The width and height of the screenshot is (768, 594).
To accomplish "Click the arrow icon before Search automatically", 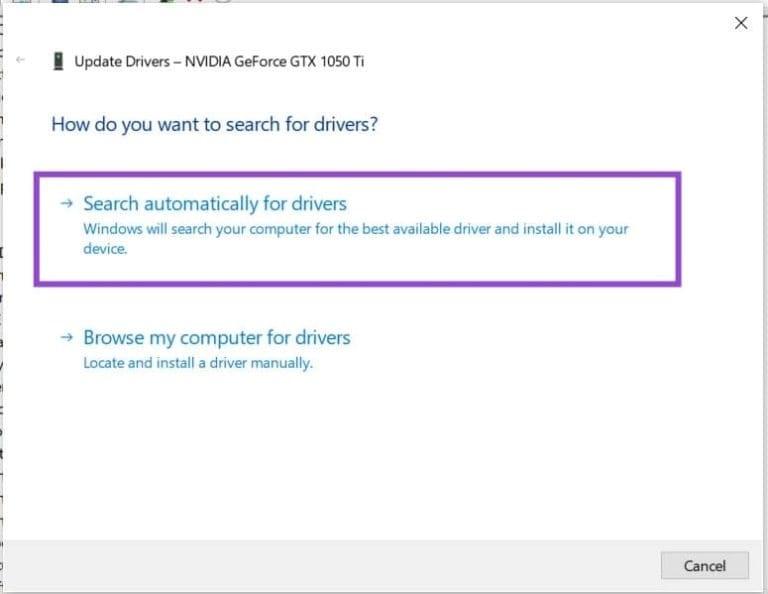I will click(x=67, y=203).
